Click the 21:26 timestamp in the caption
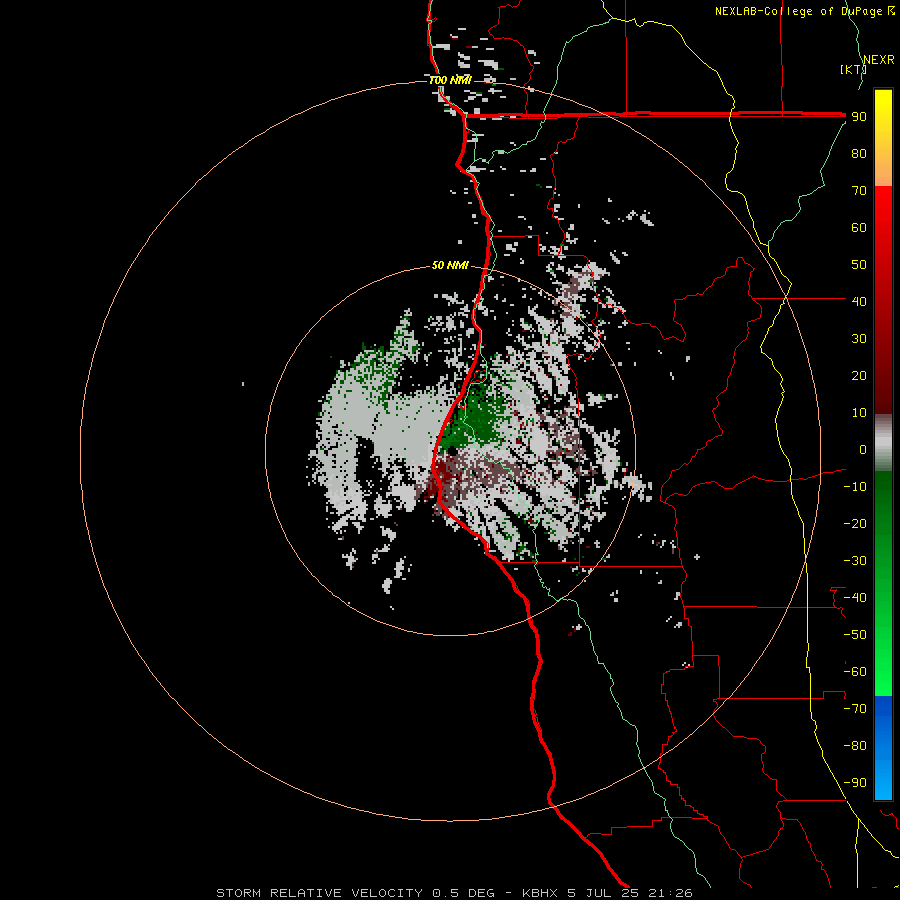The image size is (900, 900). tap(670, 893)
